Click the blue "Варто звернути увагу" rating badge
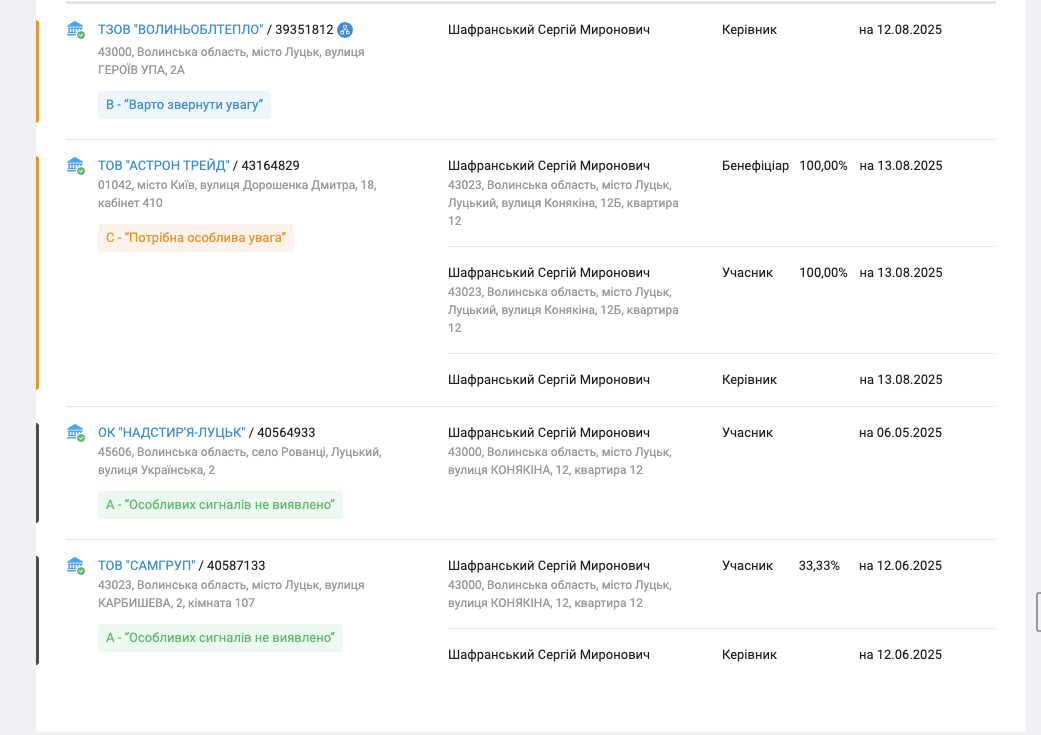Image resolution: width=1041 pixels, height=735 pixels. (184, 104)
